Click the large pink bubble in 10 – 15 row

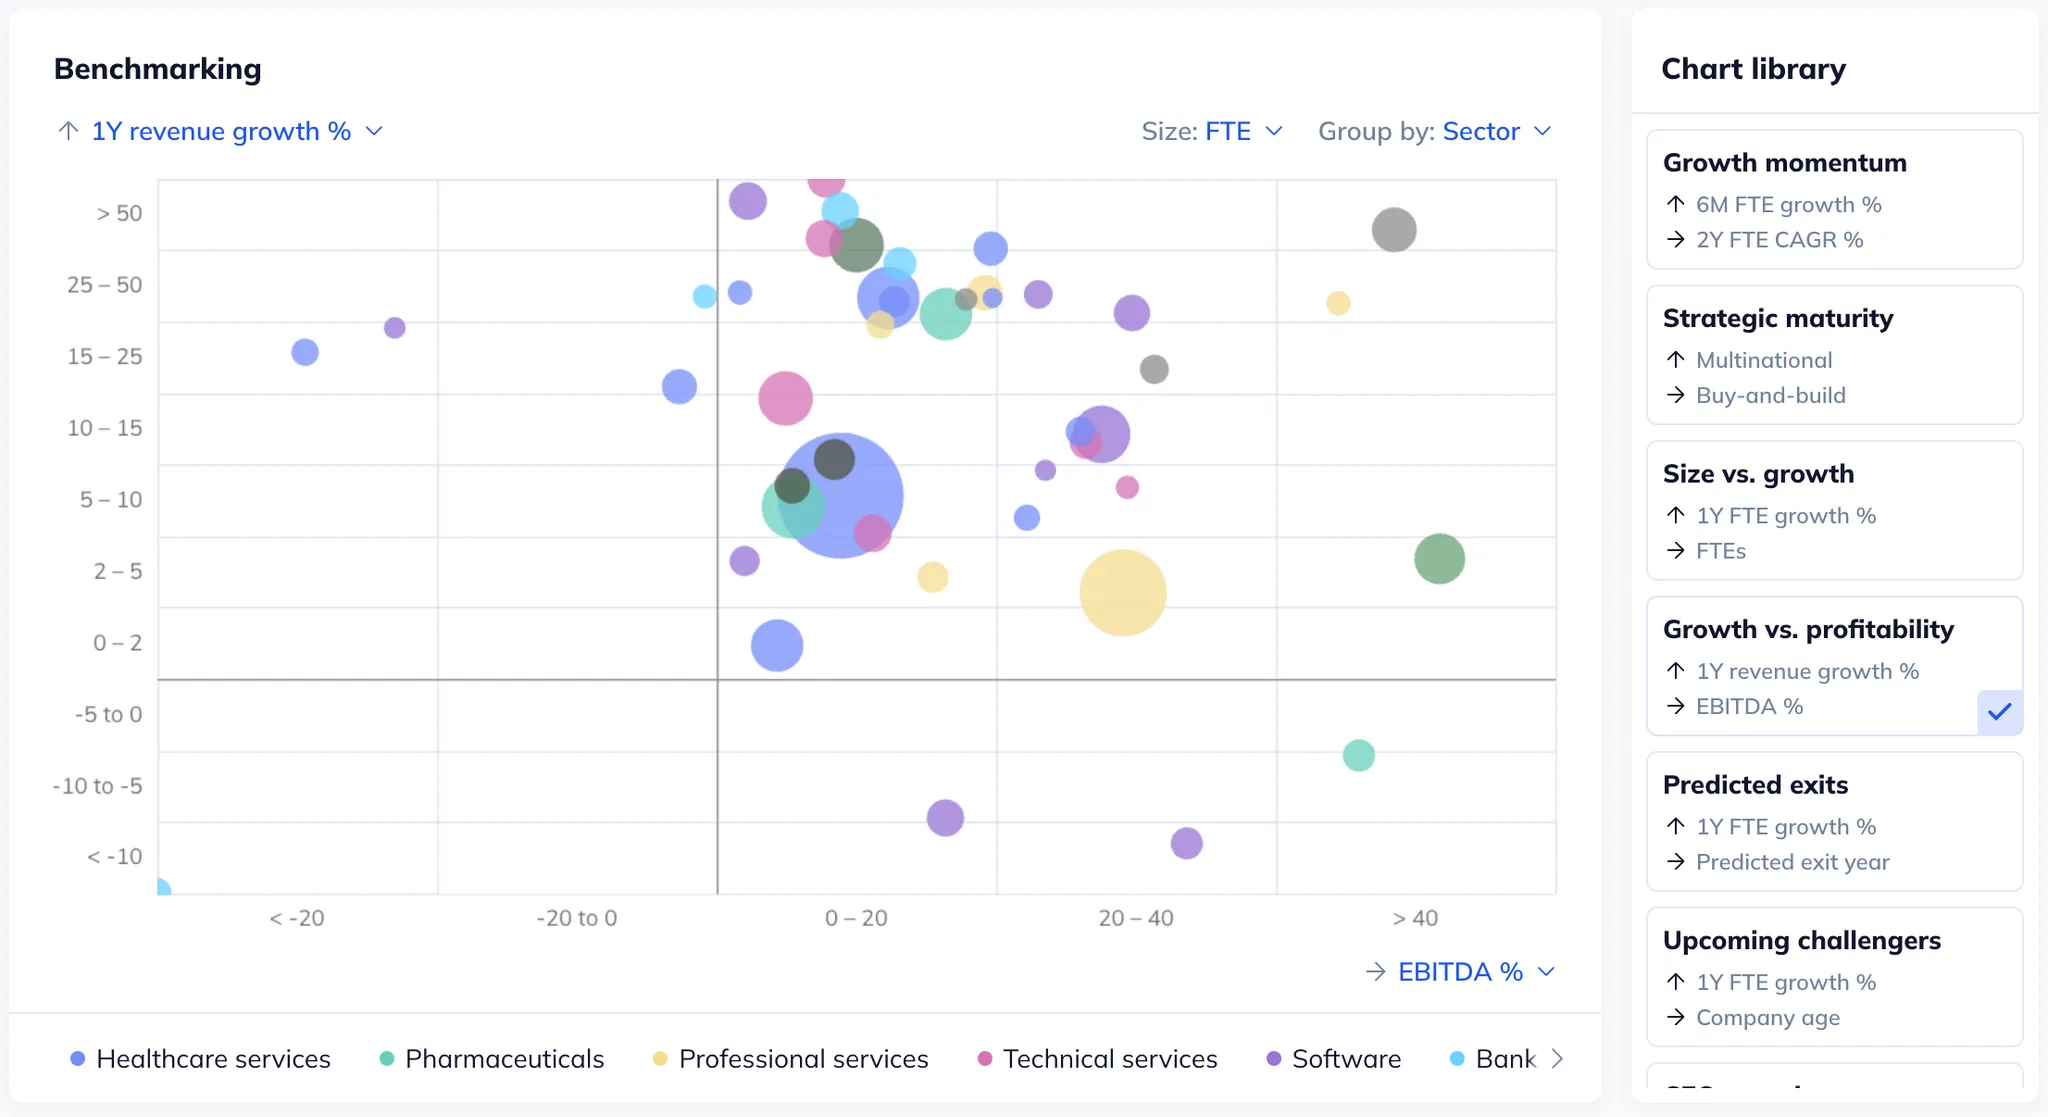(785, 398)
